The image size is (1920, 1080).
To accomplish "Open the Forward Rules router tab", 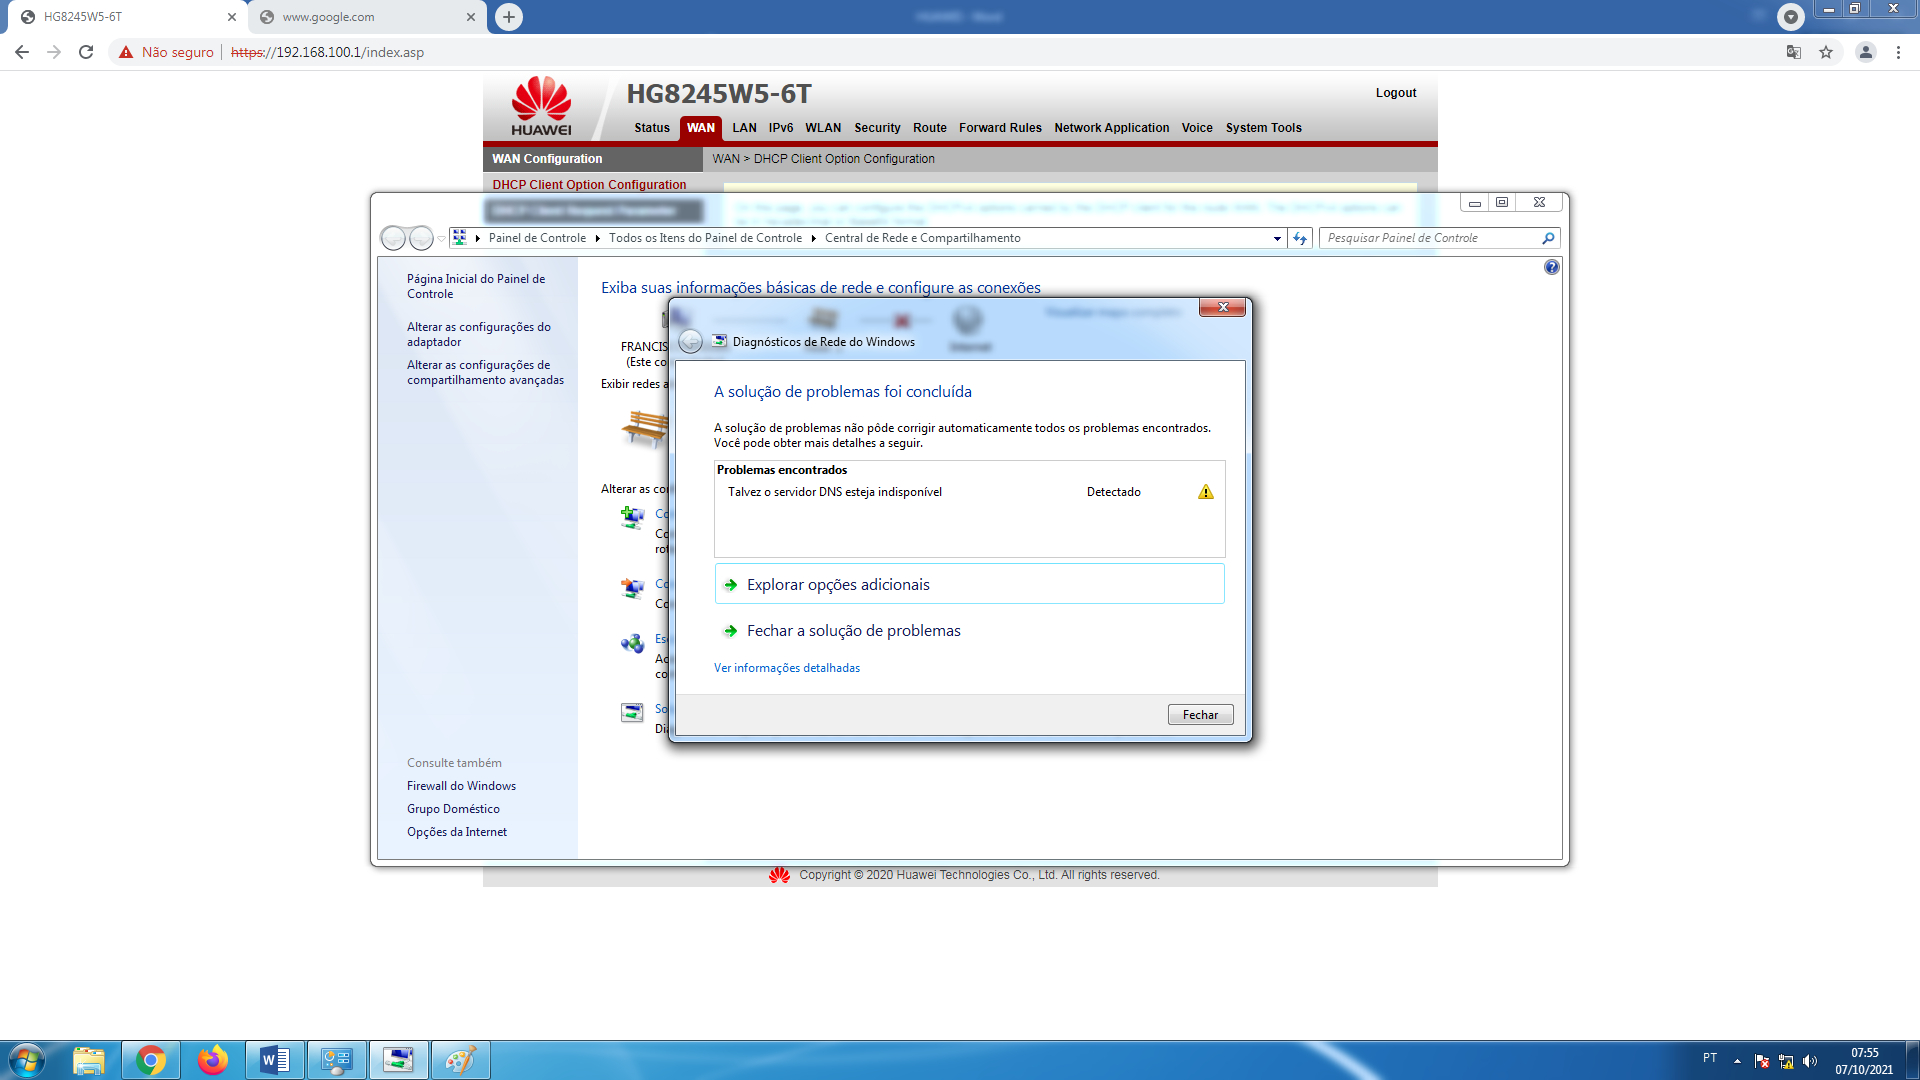I will pyautogui.click(x=1000, y=128).
